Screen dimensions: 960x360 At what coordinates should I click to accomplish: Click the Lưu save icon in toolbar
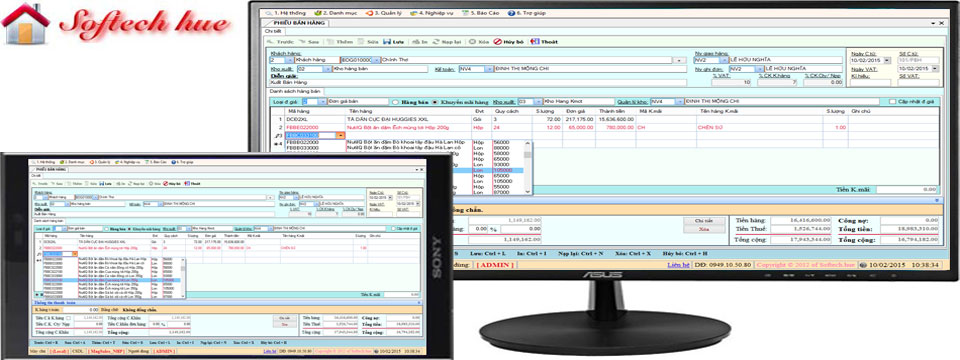coord(386,42)
